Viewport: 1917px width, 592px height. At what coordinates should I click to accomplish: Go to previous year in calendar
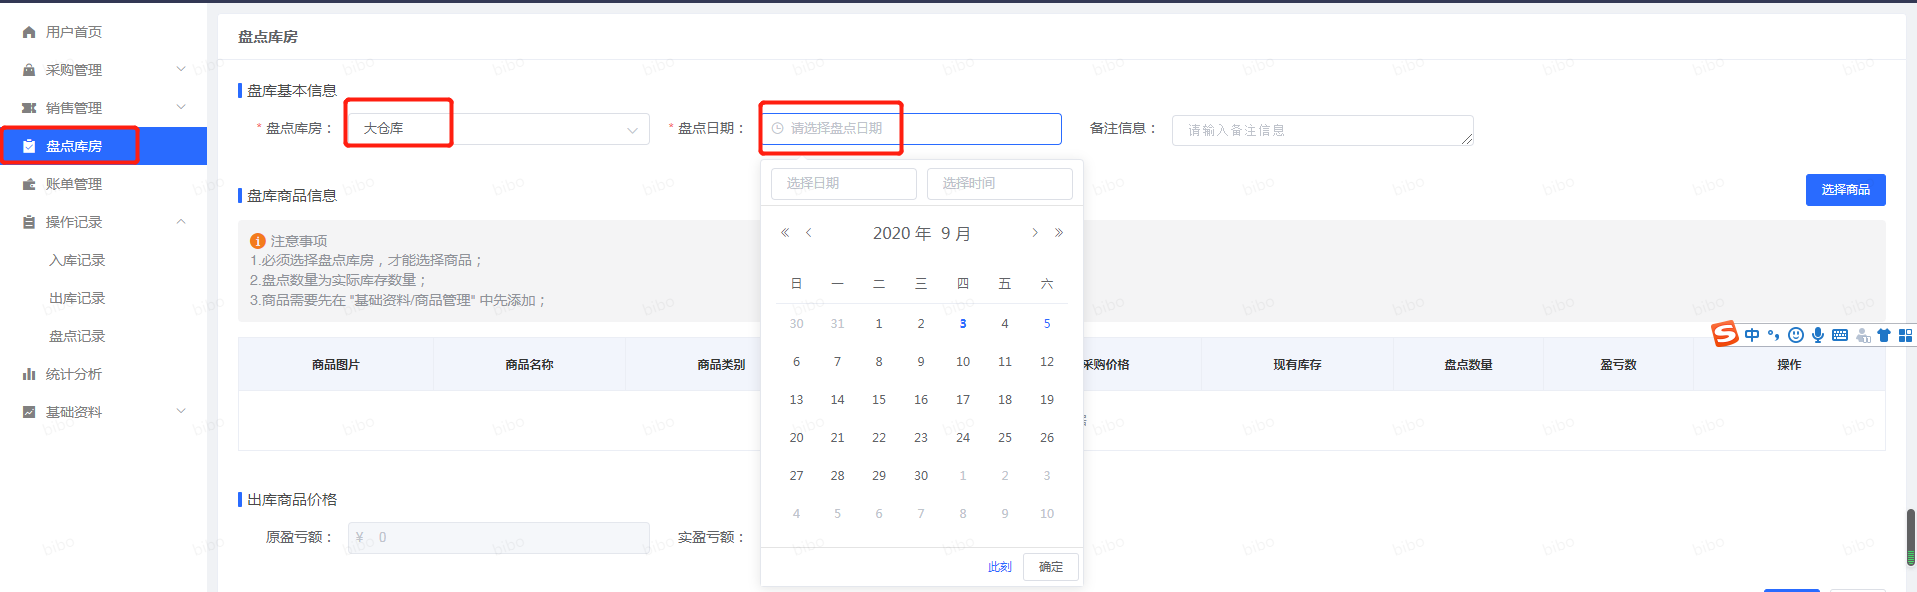tap(785, 233)
